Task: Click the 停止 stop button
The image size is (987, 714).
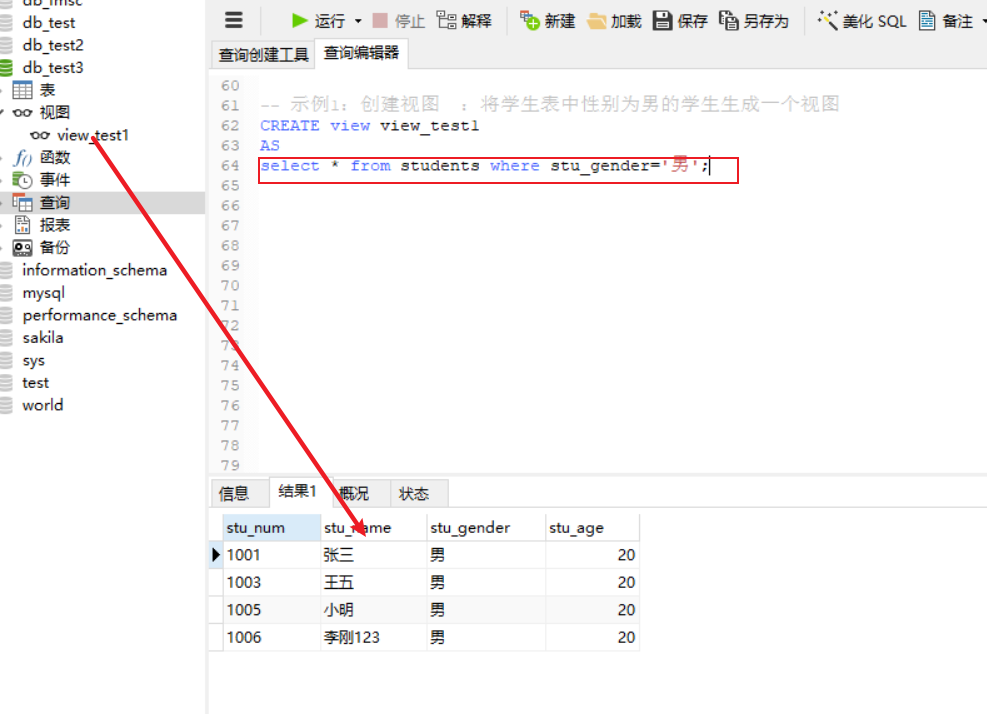Action: pyautogui.click(x=398, y=21)
